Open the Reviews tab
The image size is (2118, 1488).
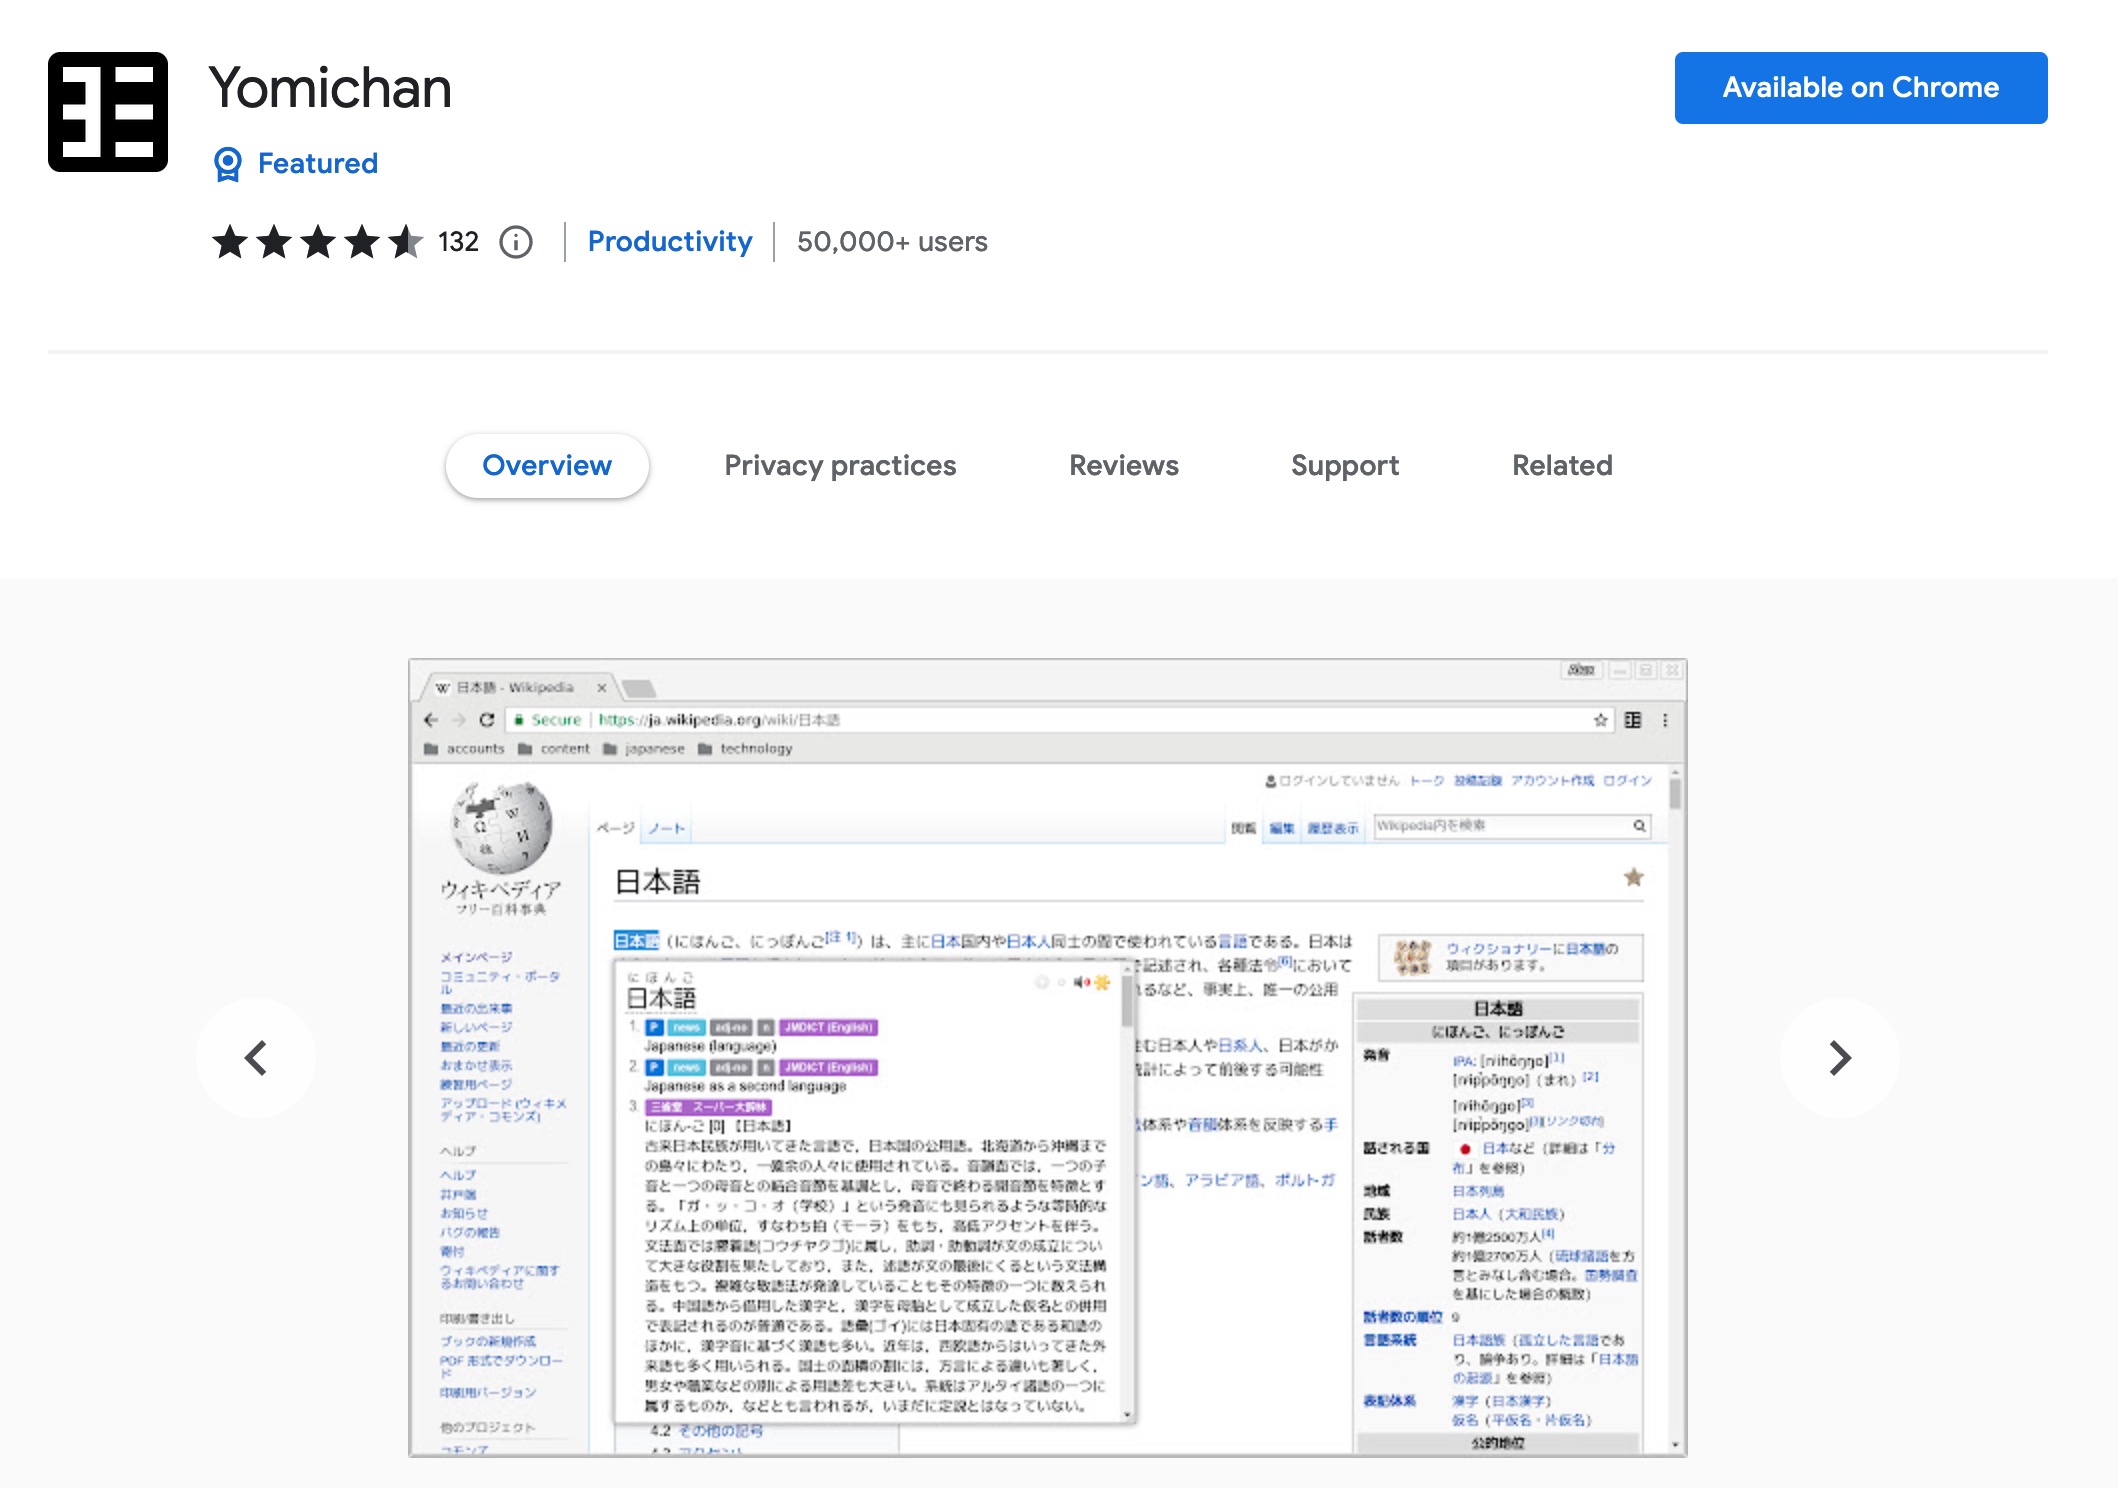(1124, 466)
